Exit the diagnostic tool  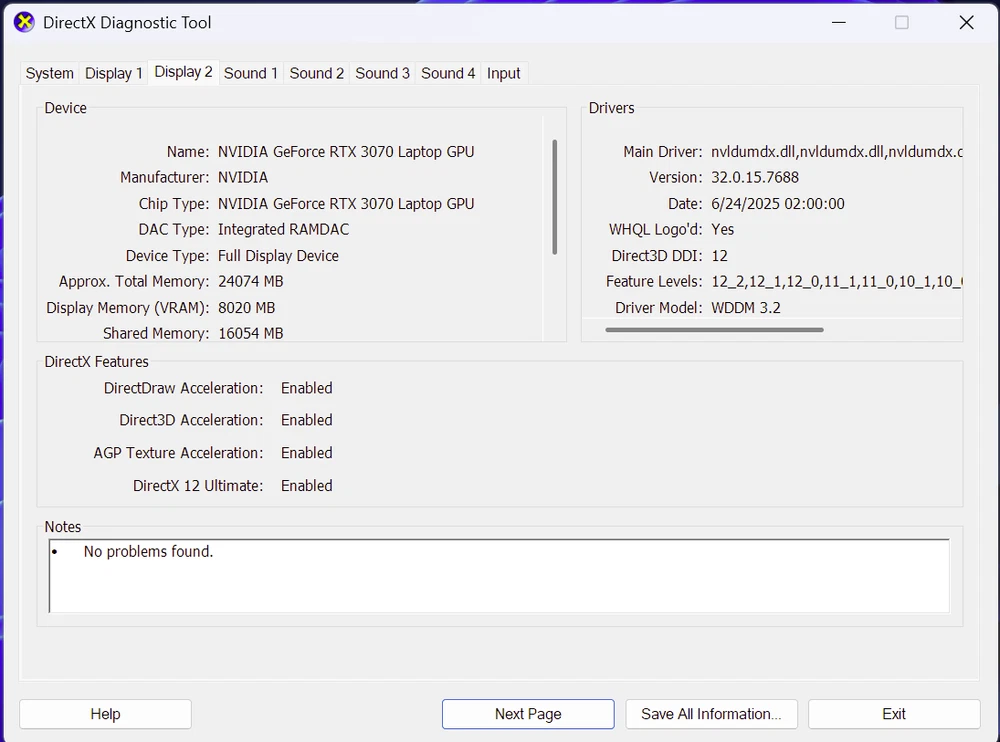pos(894,714)
